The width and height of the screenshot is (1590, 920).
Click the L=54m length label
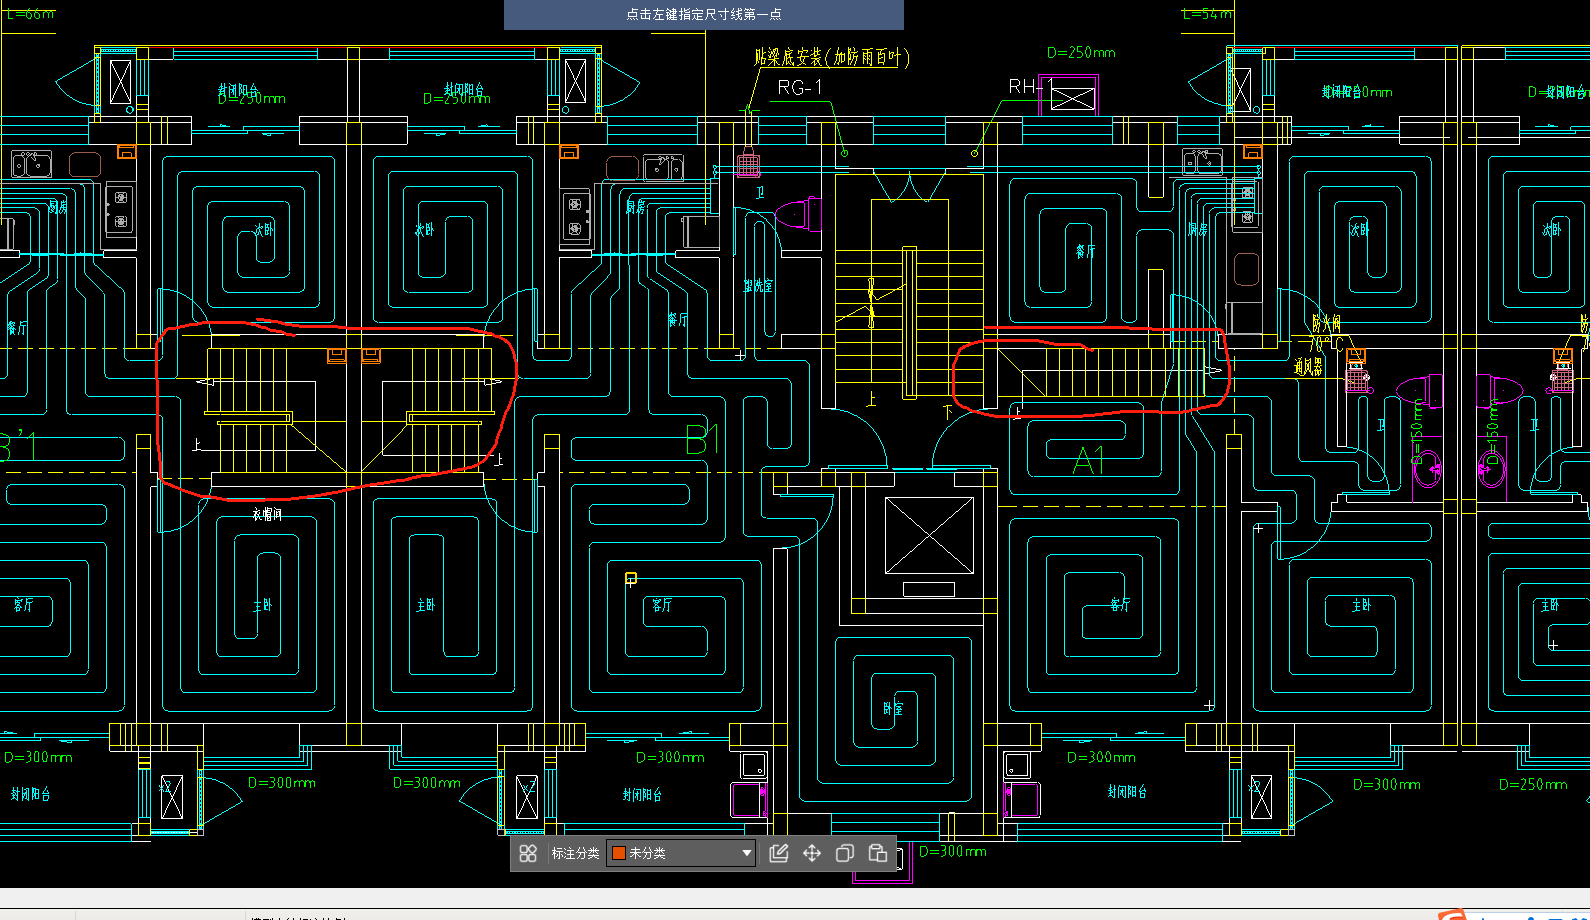click(1207, 14)
